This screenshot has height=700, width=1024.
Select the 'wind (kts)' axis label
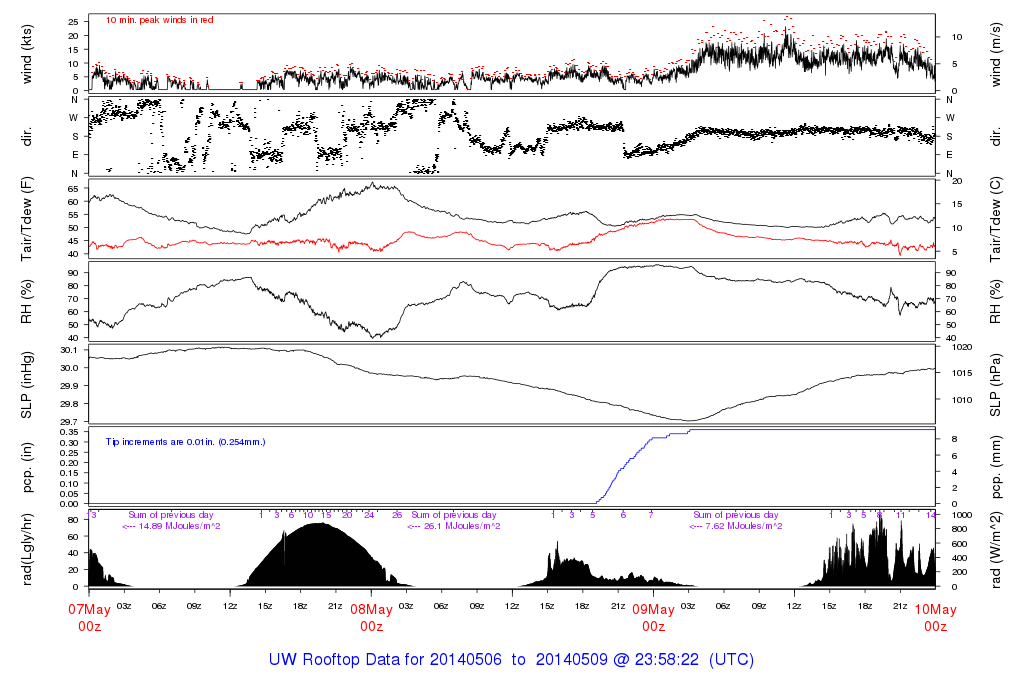(x=27, y=54)
